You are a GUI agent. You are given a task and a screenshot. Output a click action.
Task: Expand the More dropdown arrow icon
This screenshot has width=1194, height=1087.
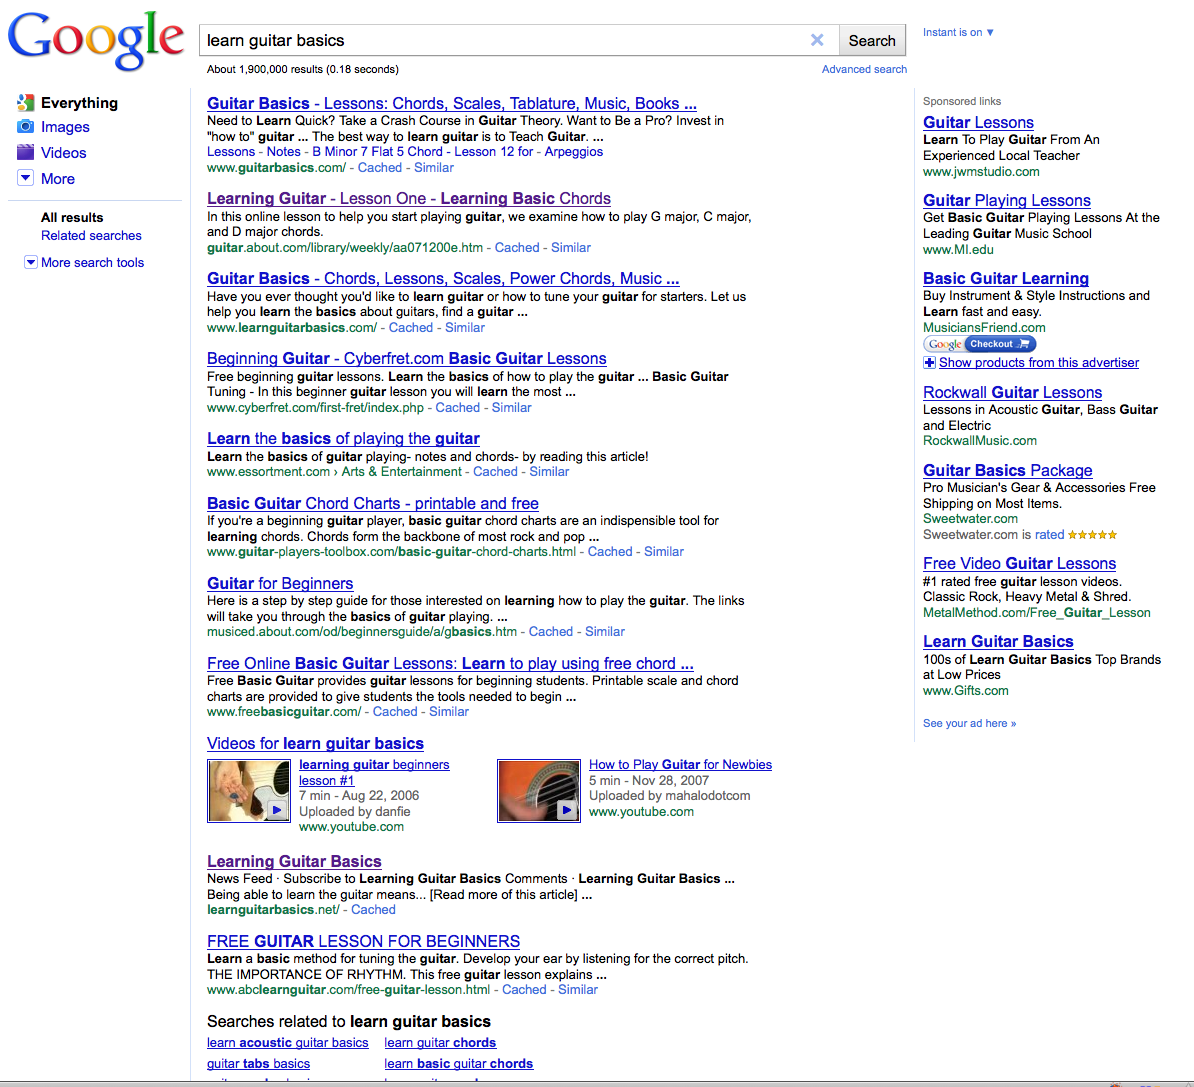(x=25, y=178)
